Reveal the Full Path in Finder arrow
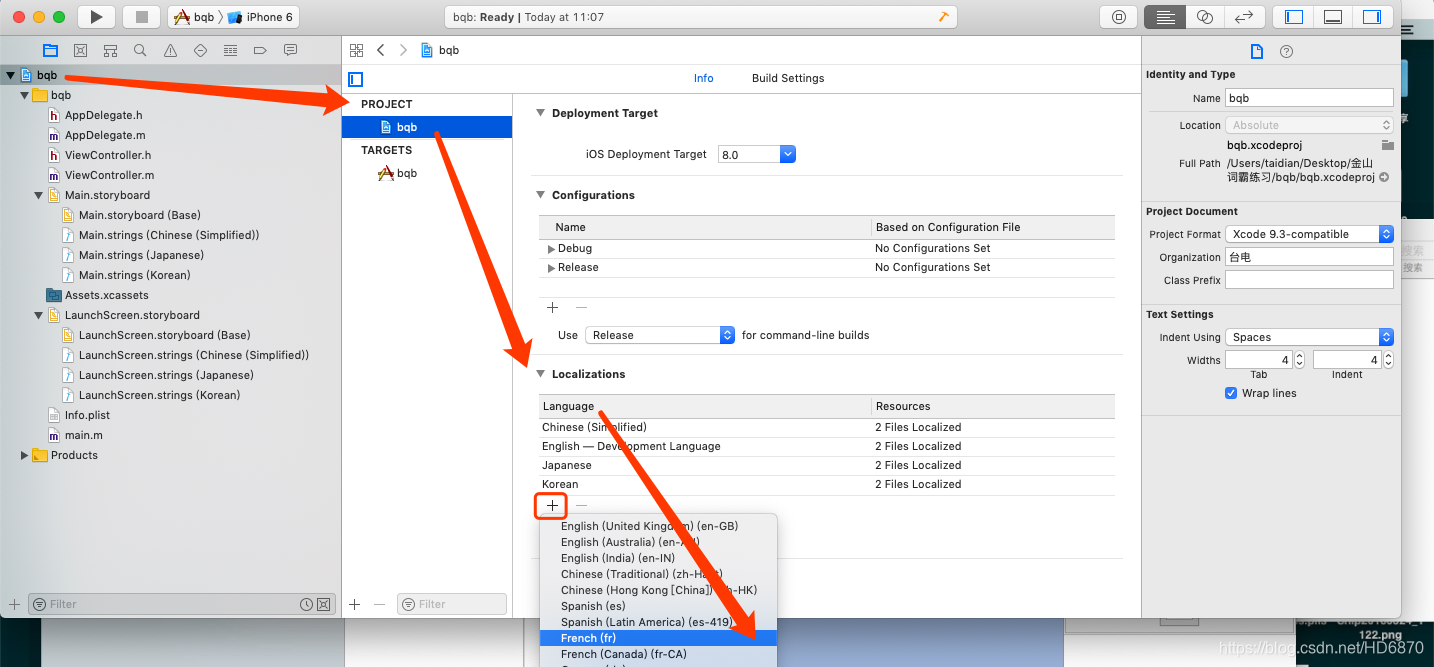The width and height of the screenshot is (1434, 667). [x=1384, y=177]
